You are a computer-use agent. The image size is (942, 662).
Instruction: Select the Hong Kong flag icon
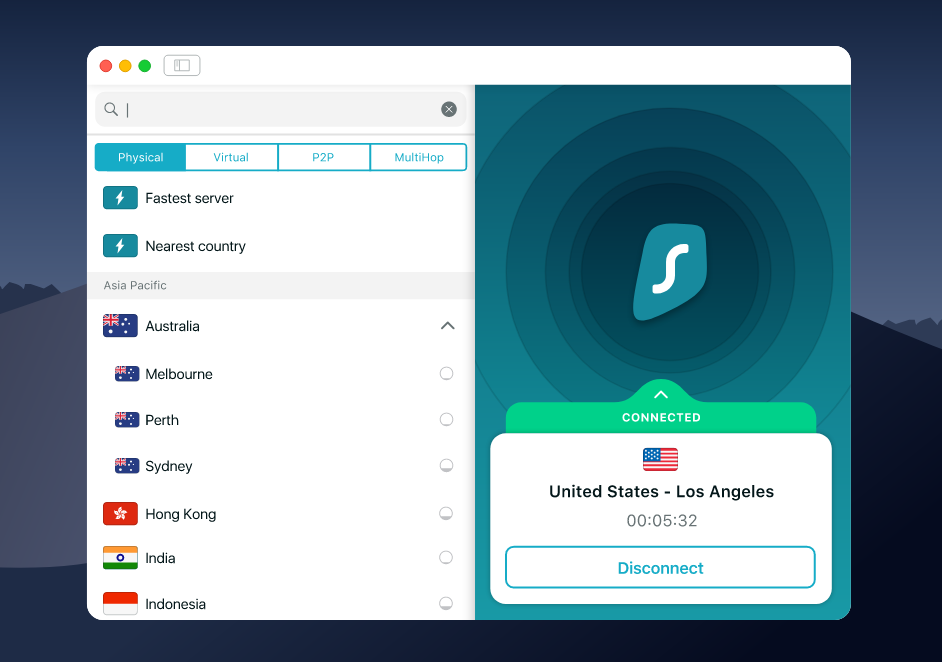tap(120, 514)
